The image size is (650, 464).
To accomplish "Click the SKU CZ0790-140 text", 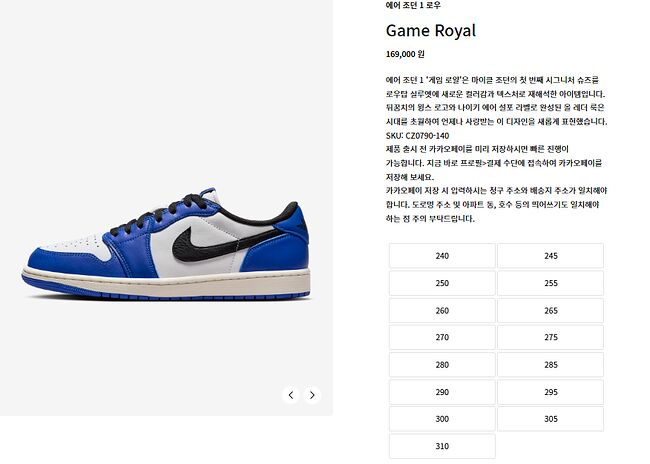I will (x=417, y=136).
